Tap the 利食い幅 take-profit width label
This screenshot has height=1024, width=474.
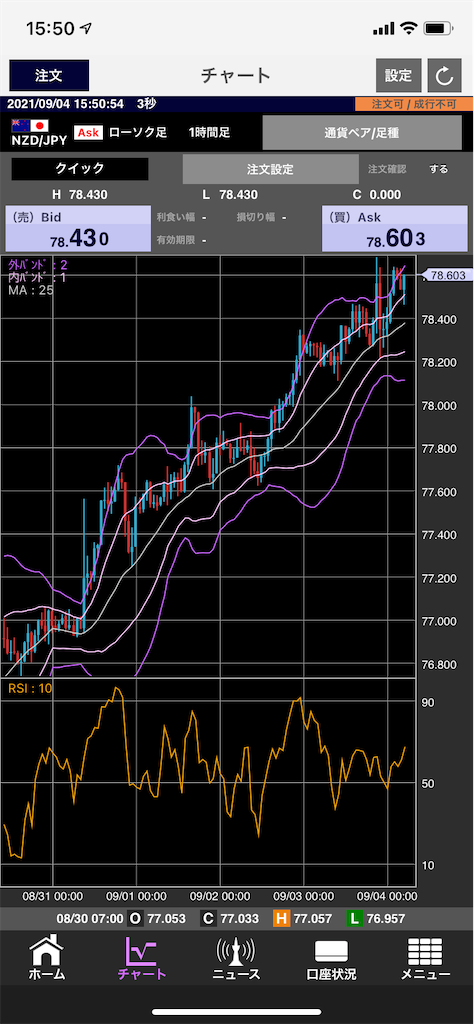[x=176, y=217]
